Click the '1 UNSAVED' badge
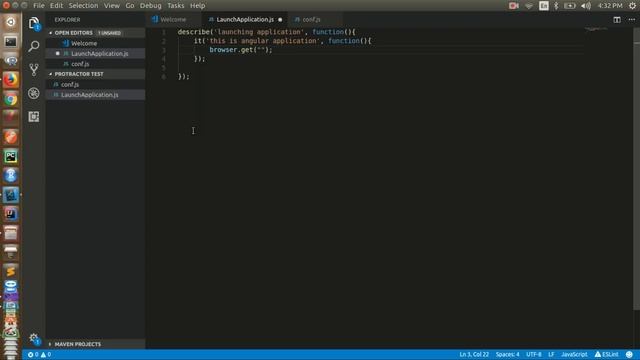 point(109,33)
